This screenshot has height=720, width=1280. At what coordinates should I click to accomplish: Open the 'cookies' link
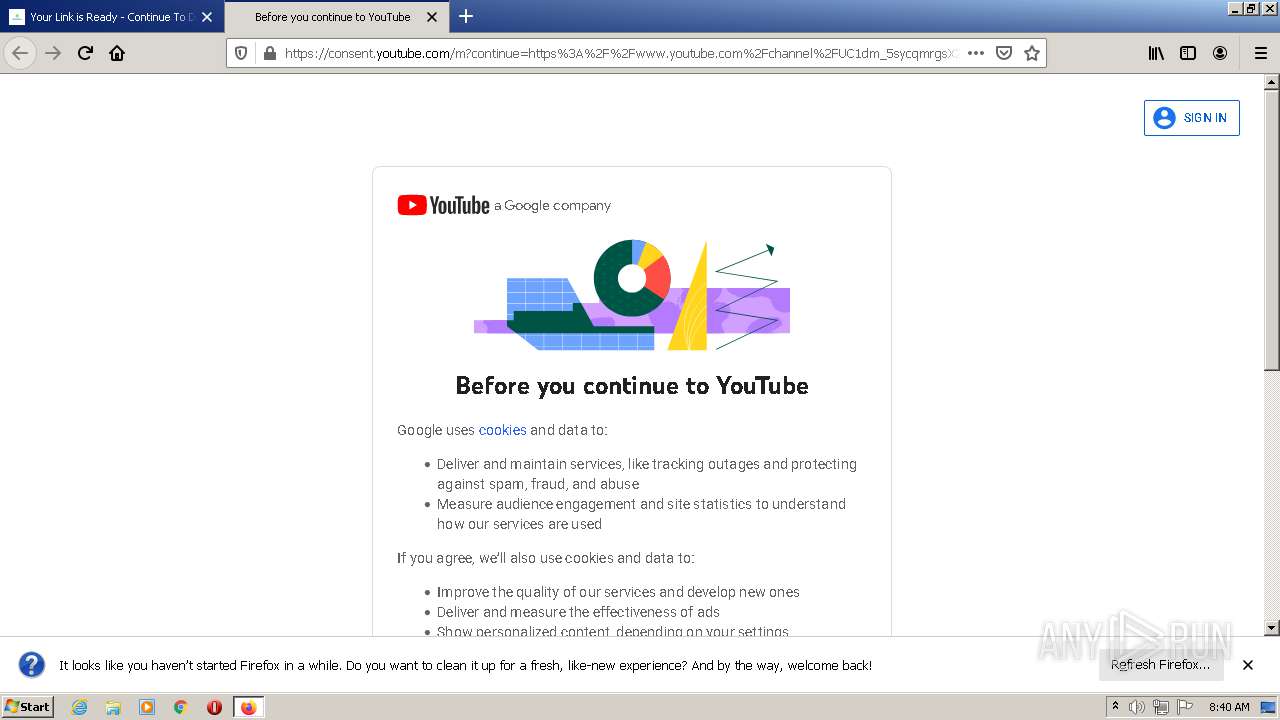(502, 430)
